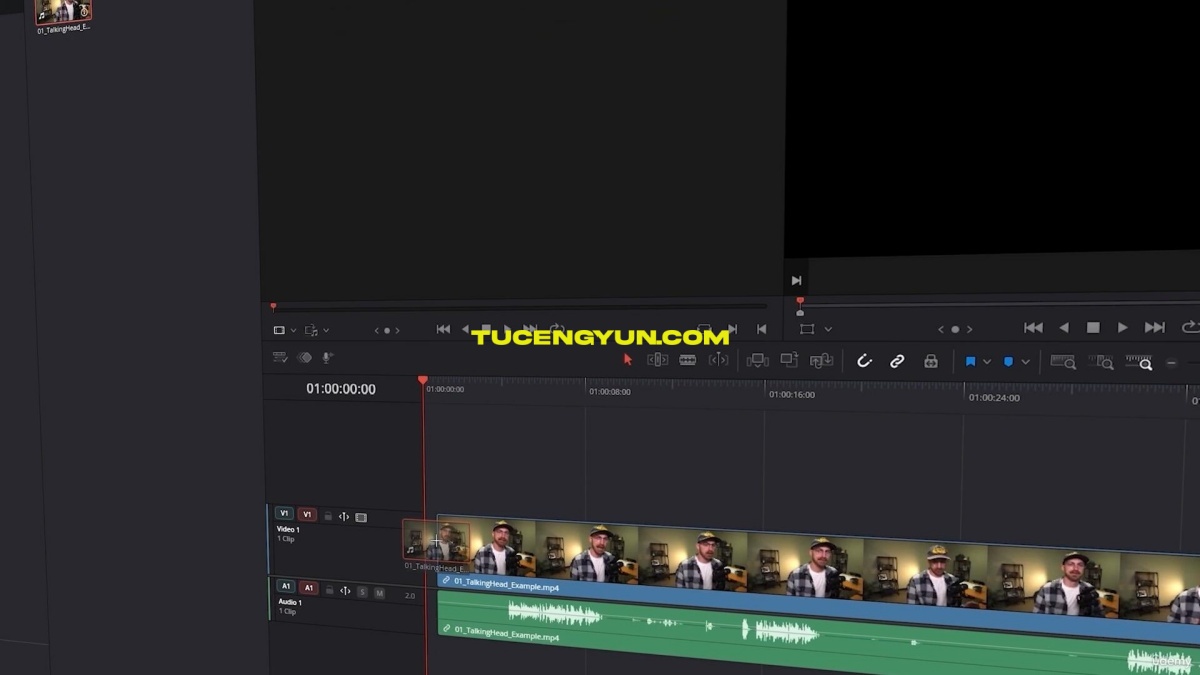Stop playback in the timeline viewer
This screenshot has width=1200, height=675.
click(x=1093, y=328)
